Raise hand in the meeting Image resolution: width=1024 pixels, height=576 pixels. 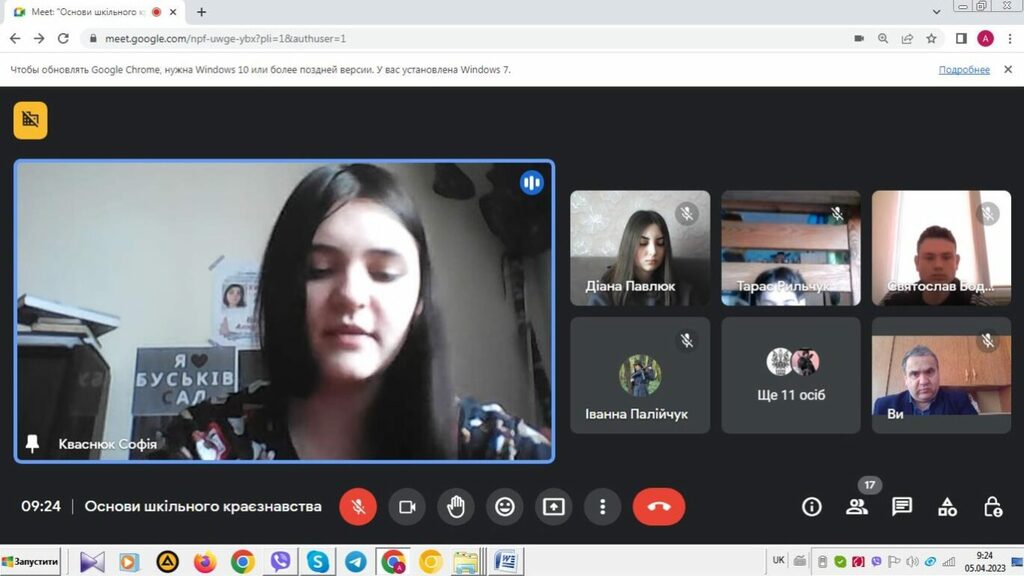point(456,507)
